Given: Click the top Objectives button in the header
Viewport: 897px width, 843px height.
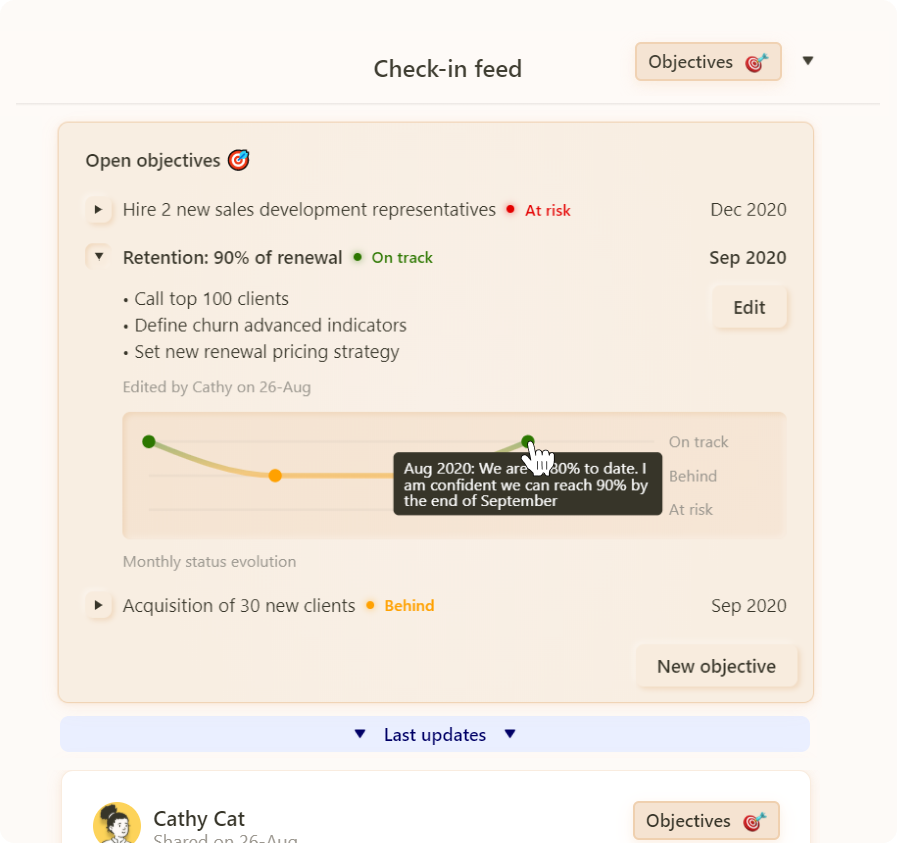Looking at the screenshot, I should pyautogui.click(x=707, y=62).
